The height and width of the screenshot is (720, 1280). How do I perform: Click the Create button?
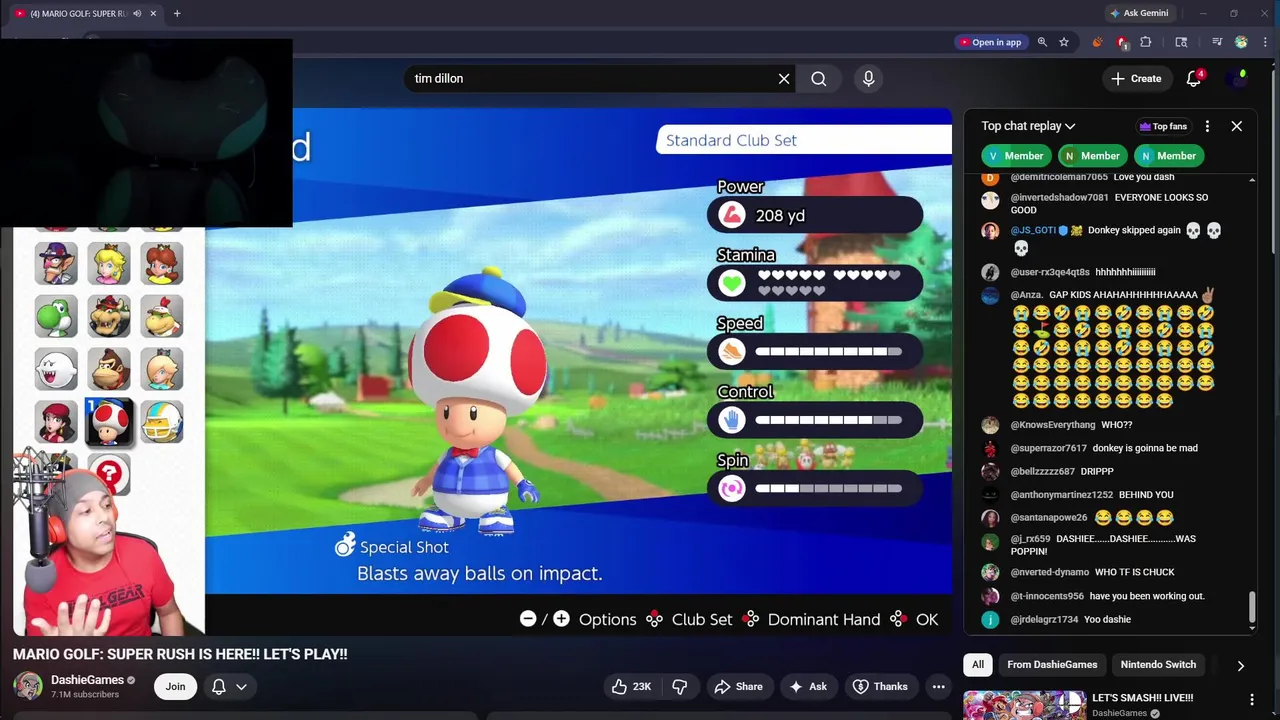click(1136, 78)
